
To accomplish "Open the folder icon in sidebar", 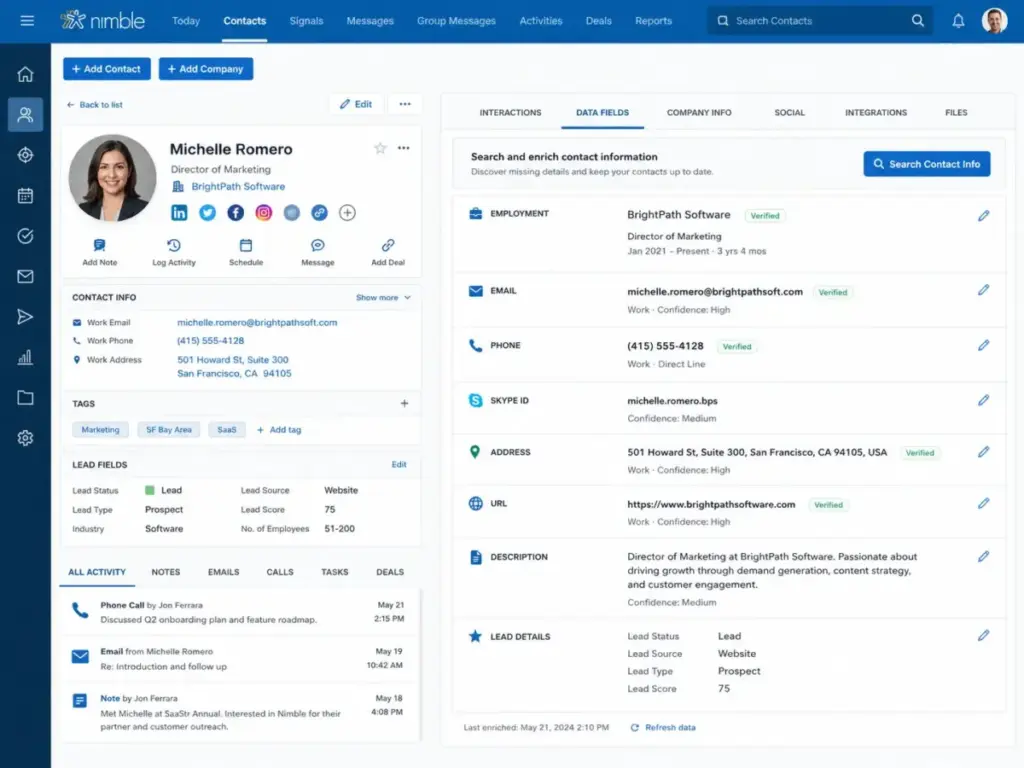I will coord(25,398).
